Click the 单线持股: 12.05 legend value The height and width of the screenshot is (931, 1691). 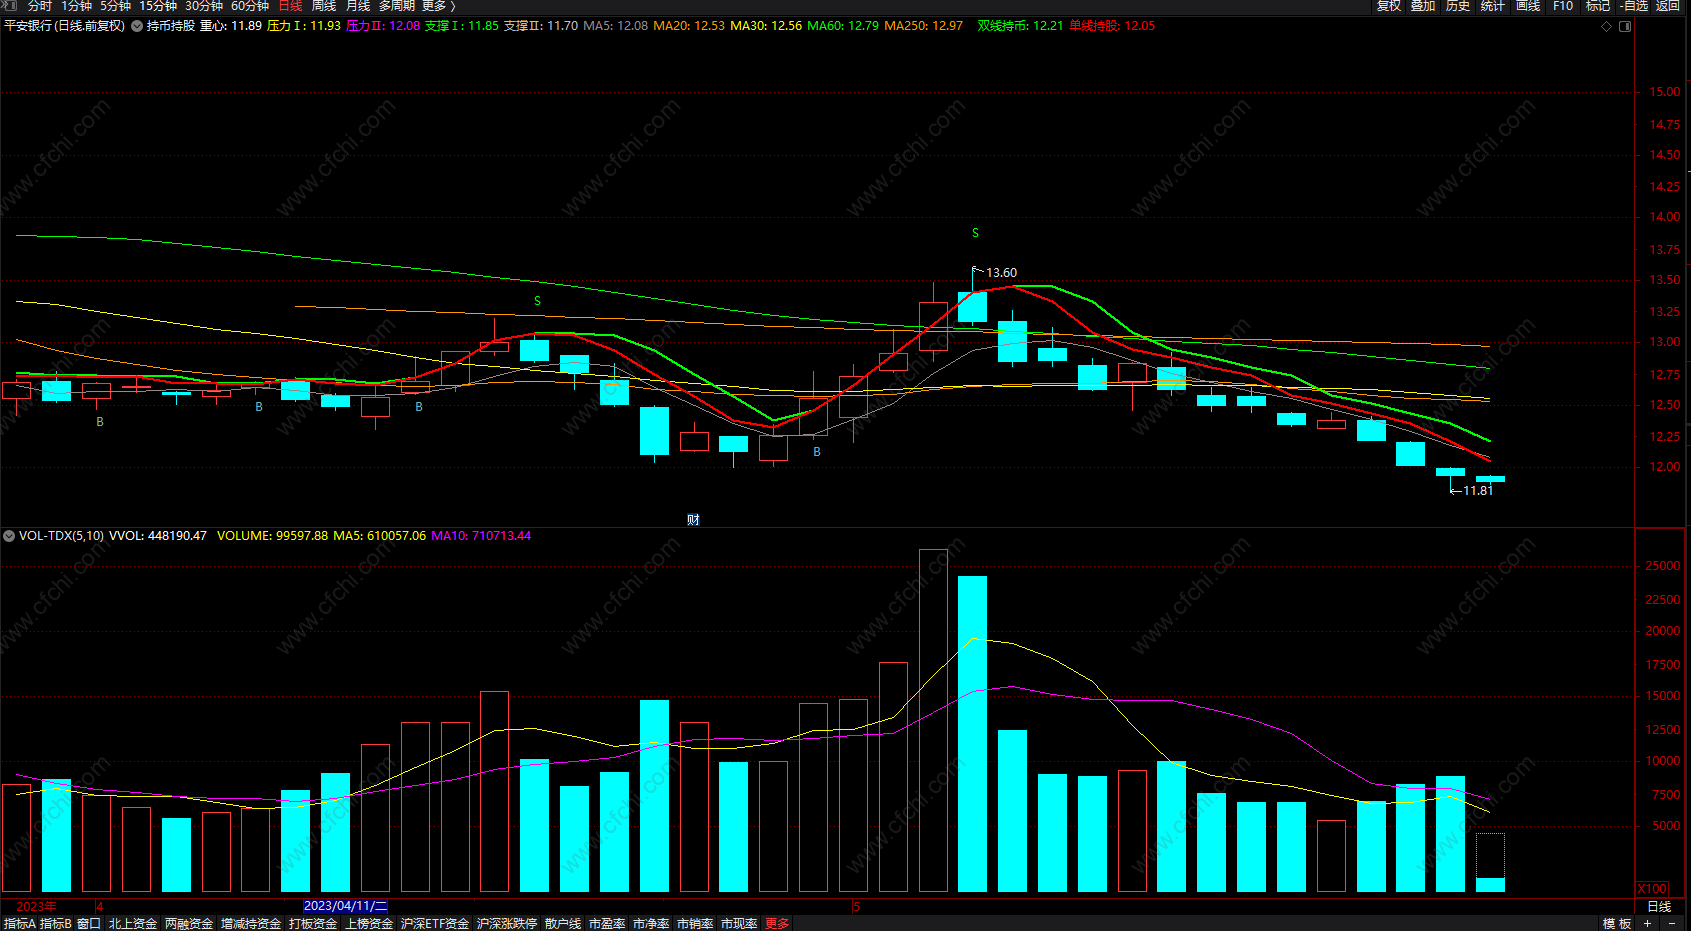[x=1112, y=26]
